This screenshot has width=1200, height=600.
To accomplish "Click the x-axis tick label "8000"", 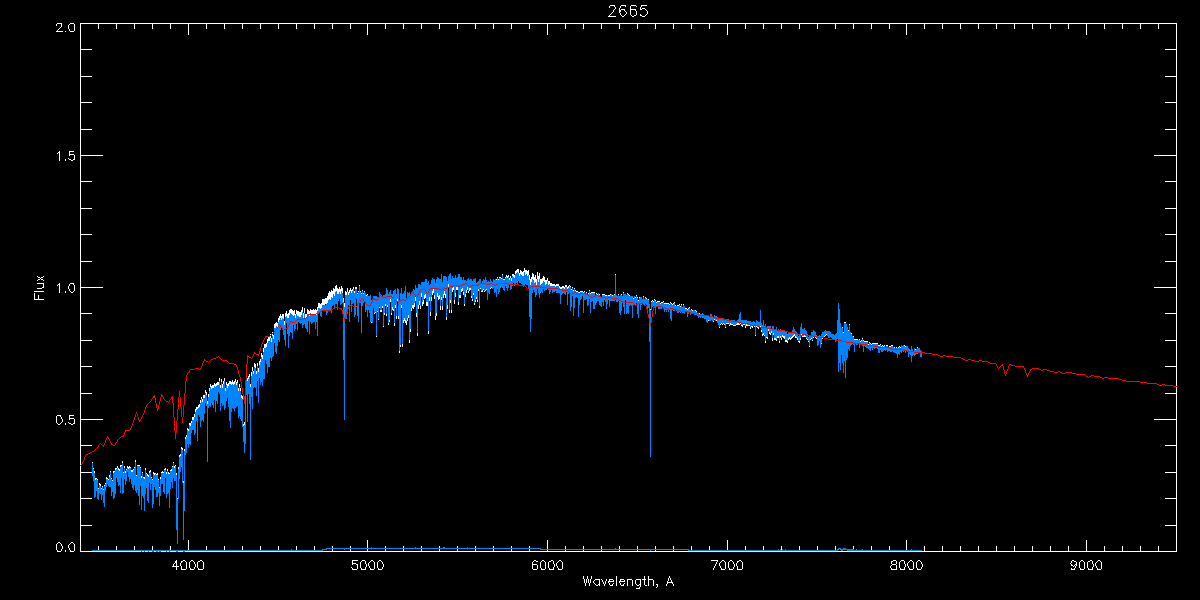I will pyautogui.click(x=906, y=566).
